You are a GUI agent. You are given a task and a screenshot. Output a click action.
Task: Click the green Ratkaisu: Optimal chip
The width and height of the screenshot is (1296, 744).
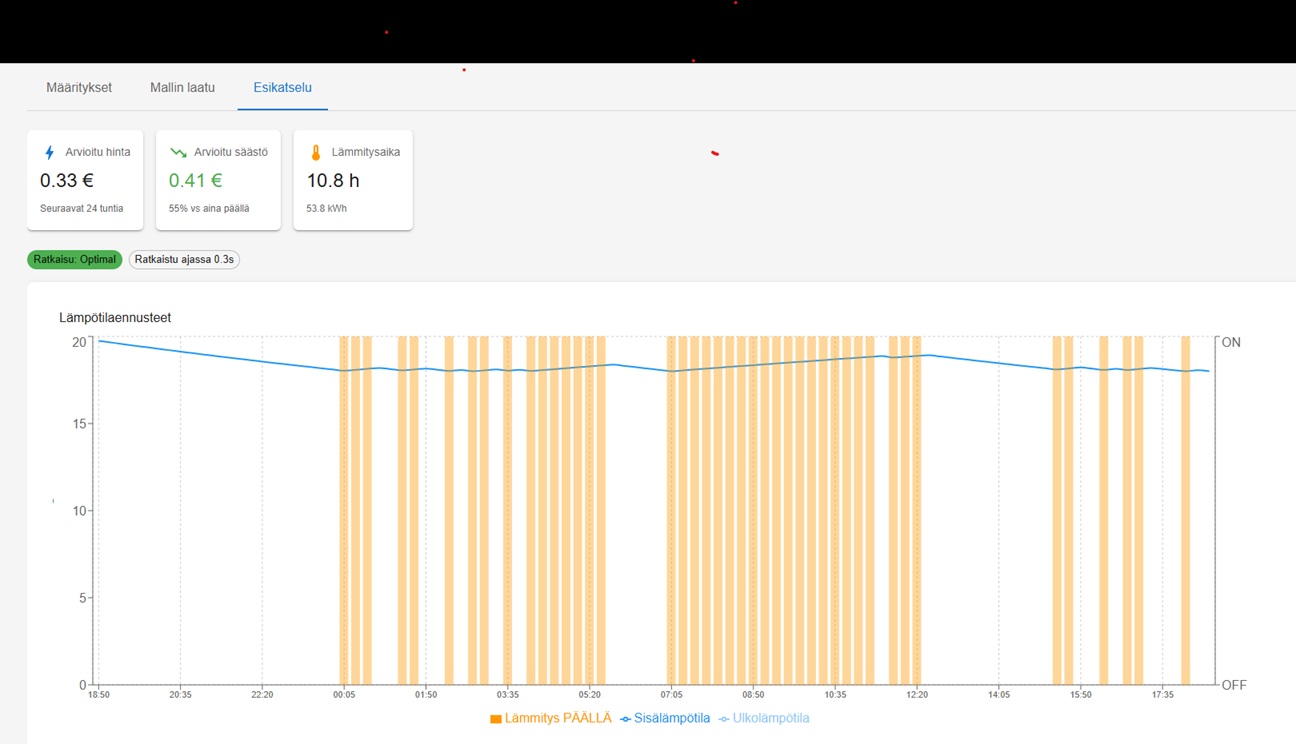[75, 260]
